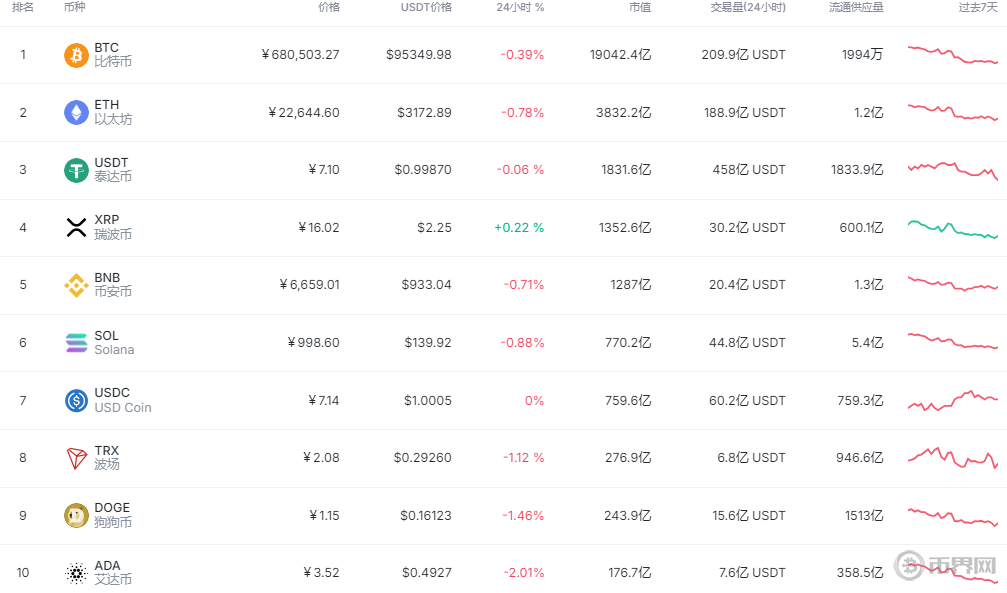Click the Solana SOL coin icon
This screenshot has width=1007, height=593.
click(76, 343)
